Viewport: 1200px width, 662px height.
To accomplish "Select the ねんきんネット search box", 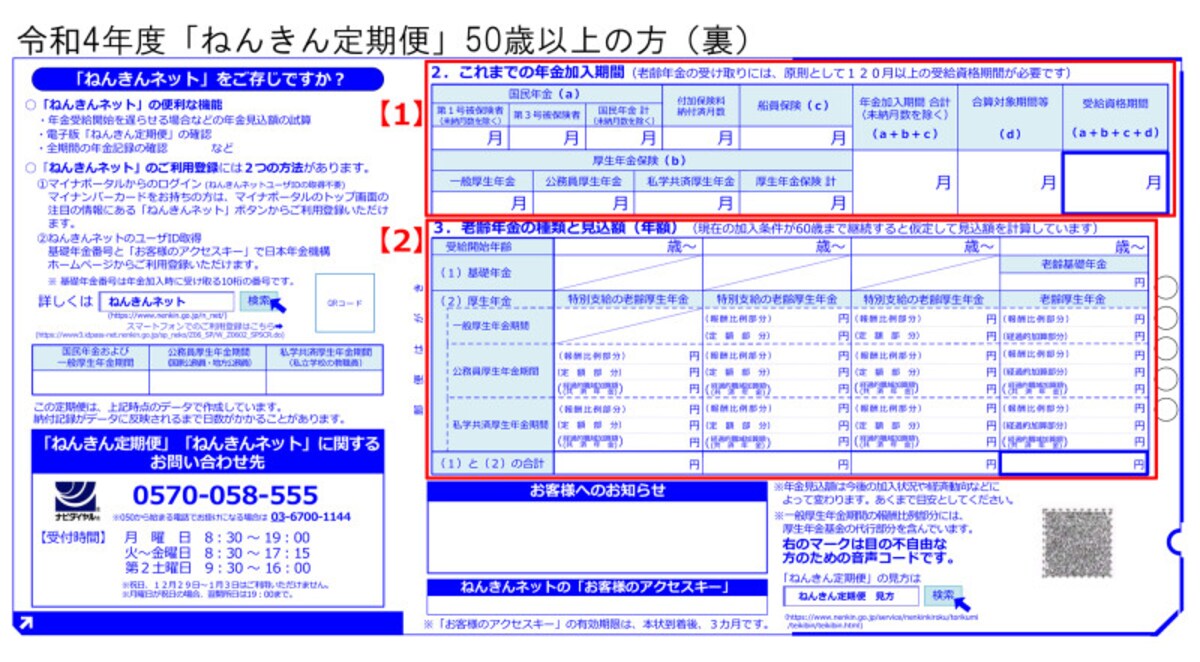I will coord(168,301).
